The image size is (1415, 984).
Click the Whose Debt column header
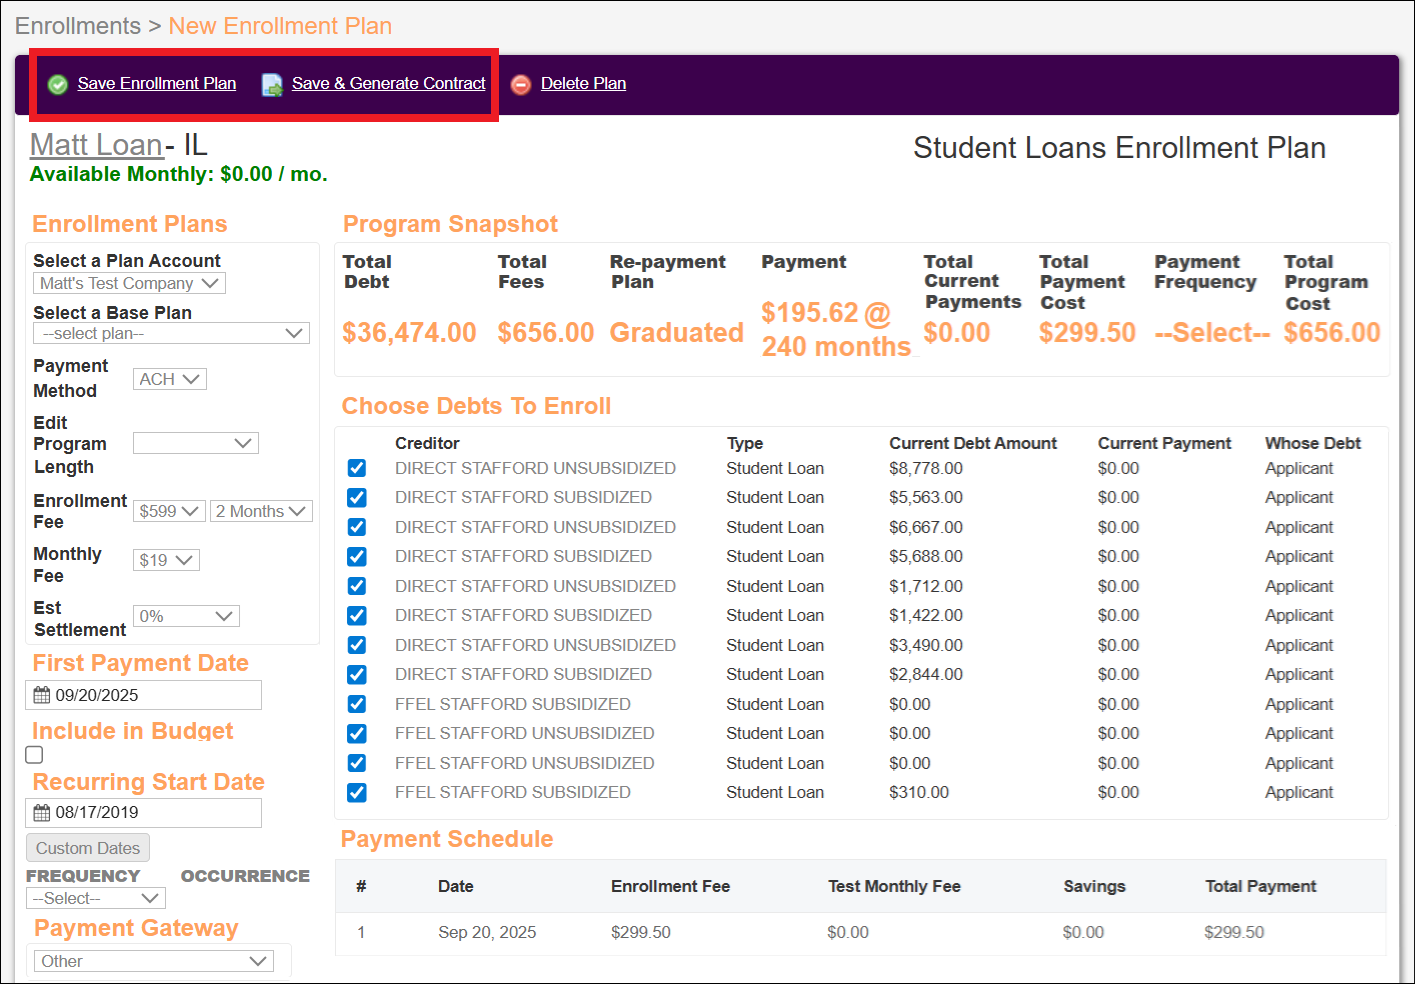pyautogui.click(x=1313, y=443)
